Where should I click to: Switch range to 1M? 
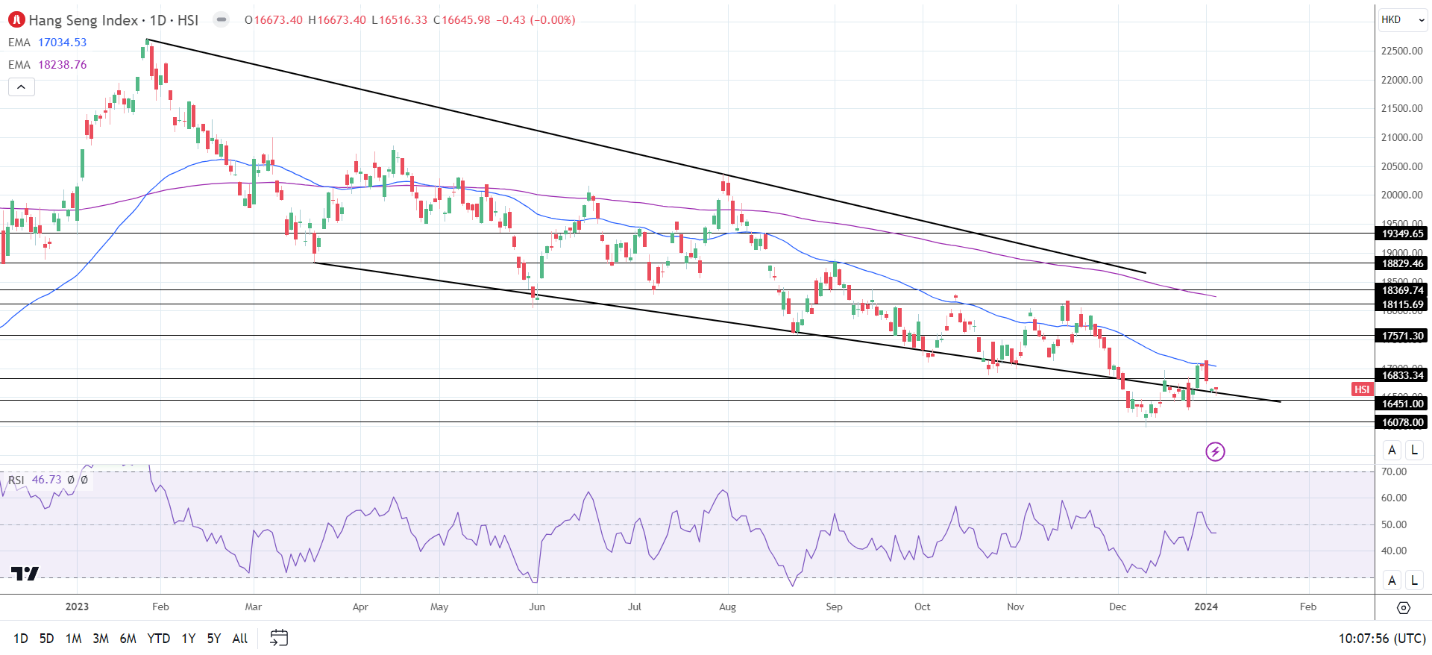pyautogui.click(x=74, y=638)
